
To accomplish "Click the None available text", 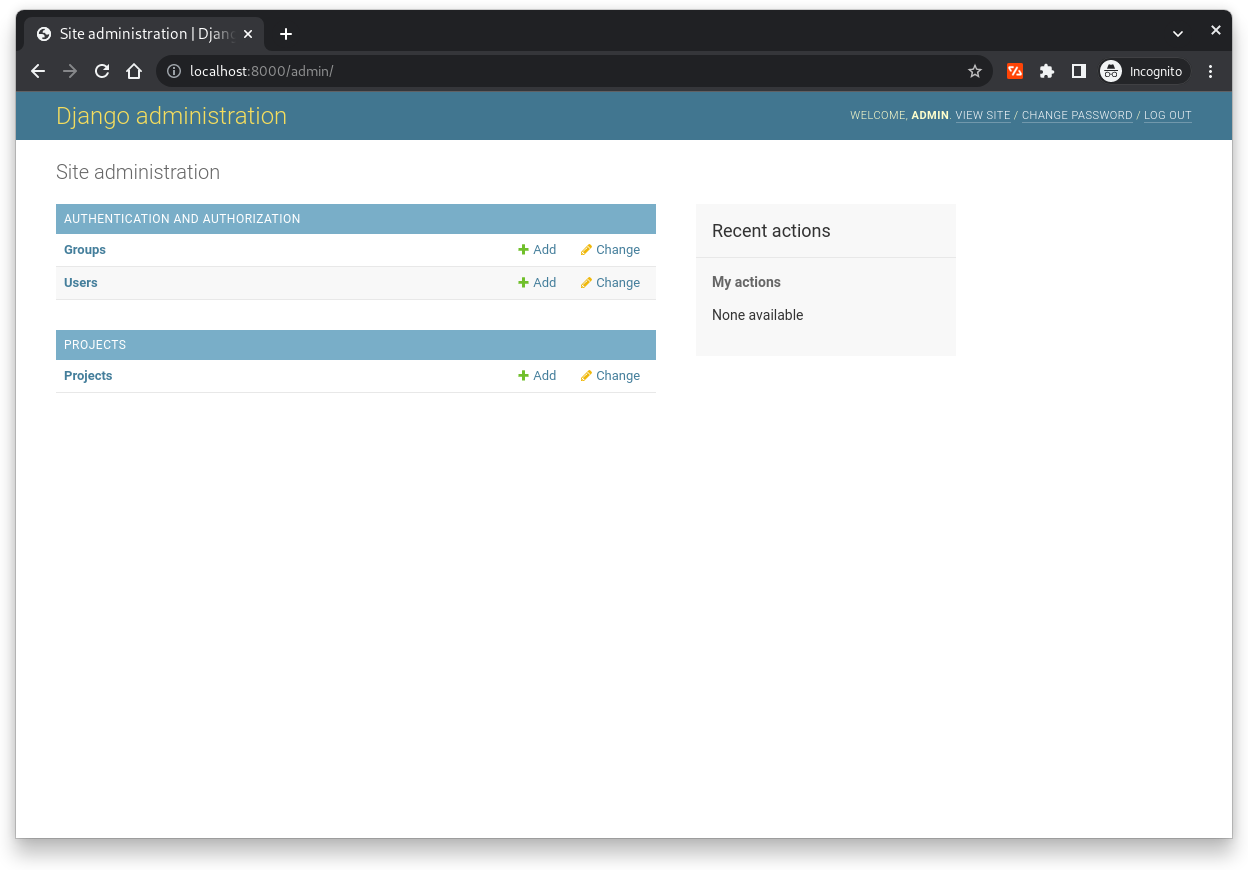I will tap(758, 315).
